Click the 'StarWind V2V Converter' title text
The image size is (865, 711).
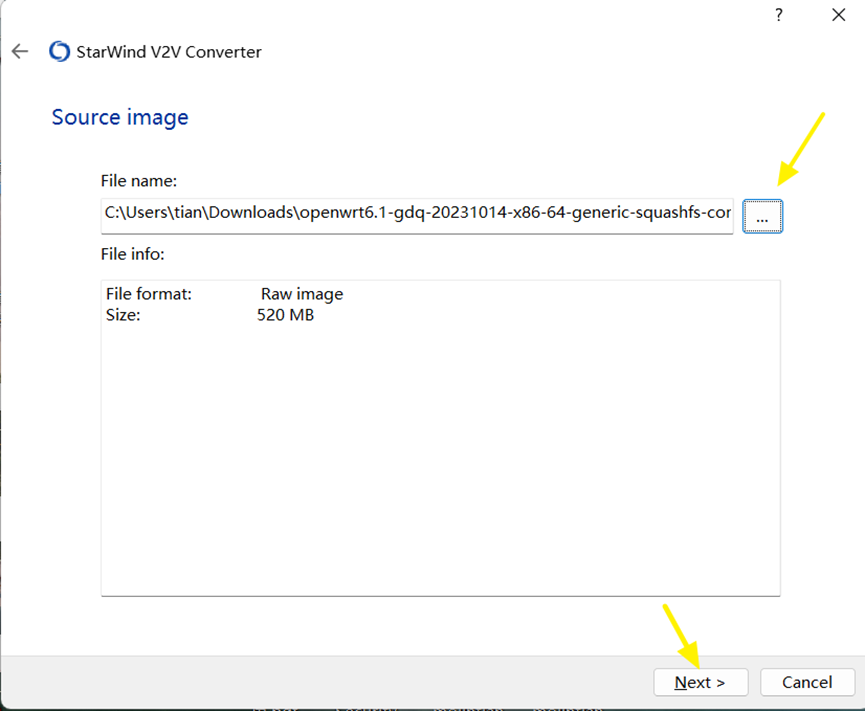(x=169, y=52)
